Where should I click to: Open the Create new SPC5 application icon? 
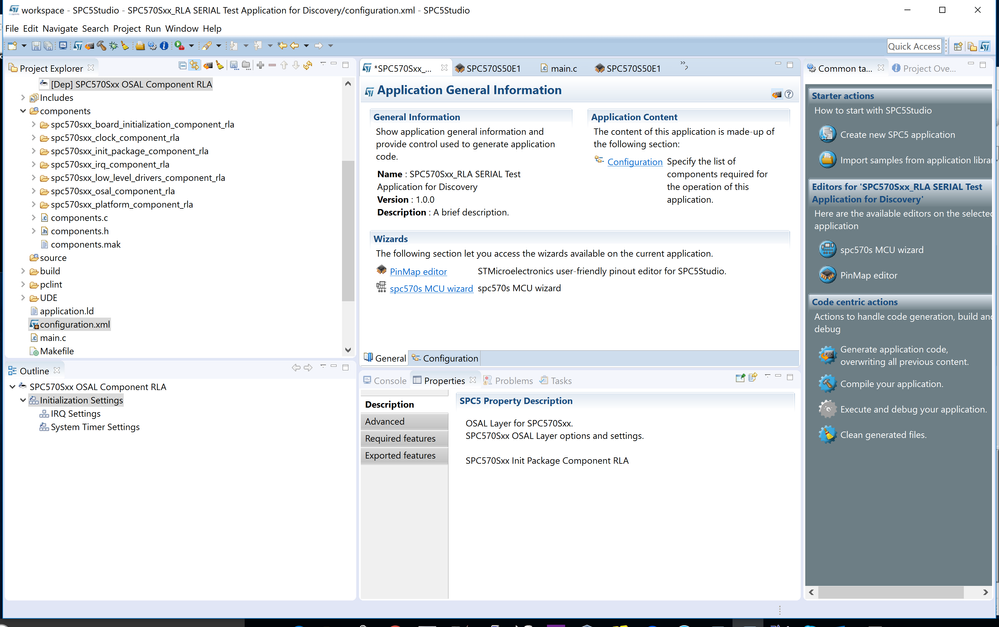point(827,134)
